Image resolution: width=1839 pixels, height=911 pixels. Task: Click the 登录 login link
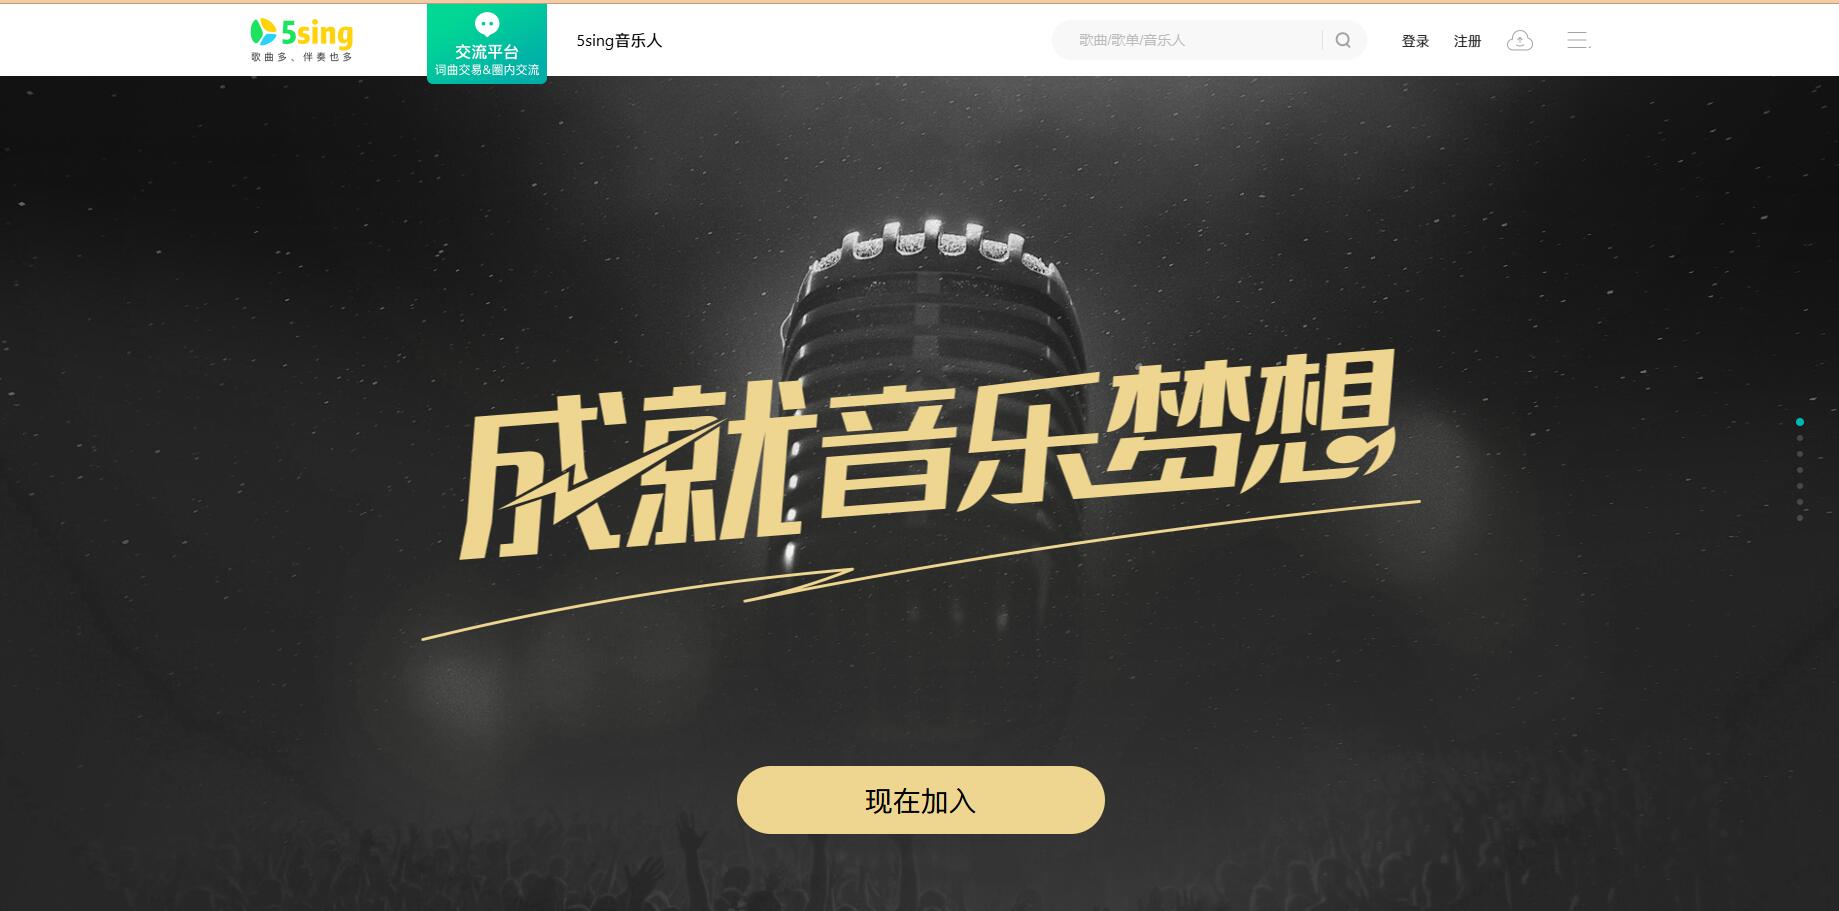tap(1415, 41)
